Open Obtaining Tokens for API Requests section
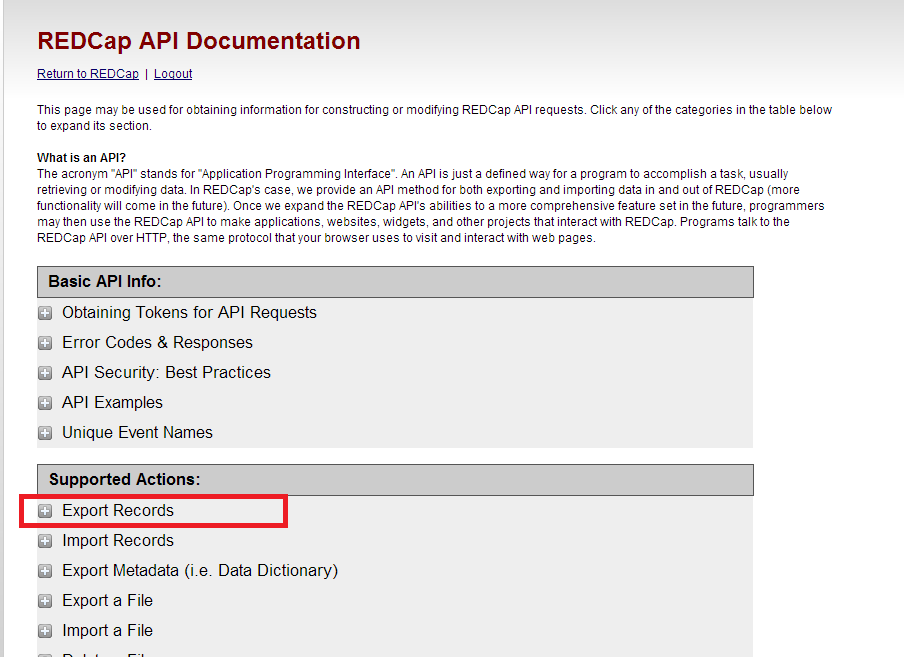904x657 pixels. point(189,312)
